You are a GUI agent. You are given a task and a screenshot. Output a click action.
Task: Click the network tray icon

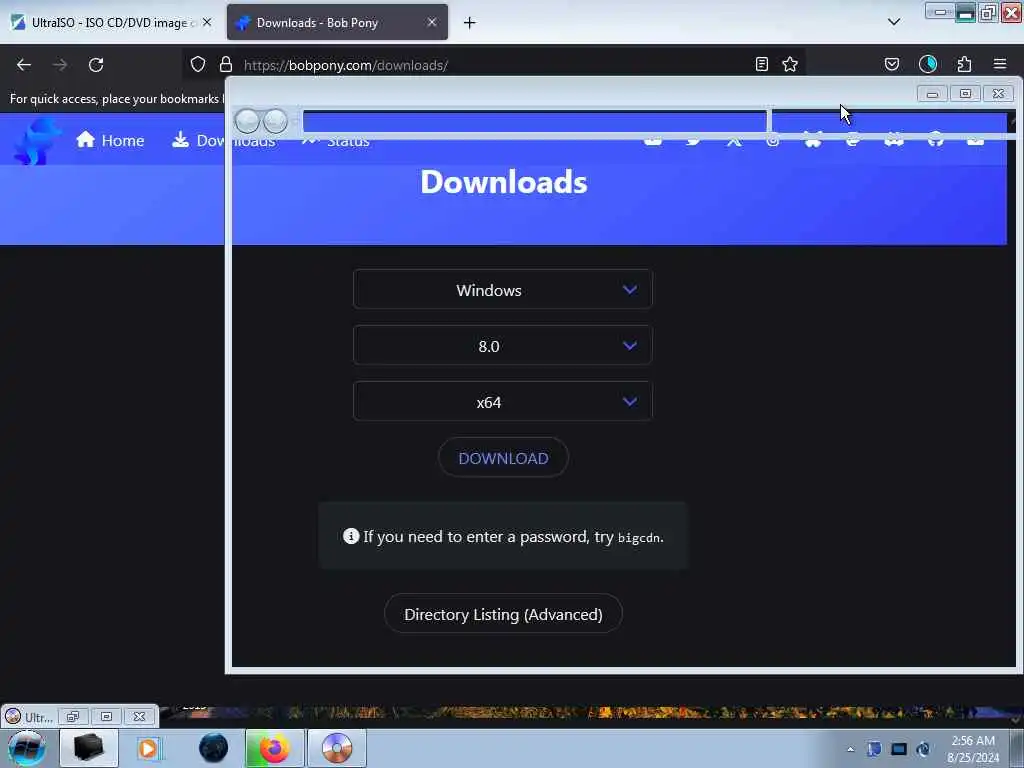tap(899, 750)
